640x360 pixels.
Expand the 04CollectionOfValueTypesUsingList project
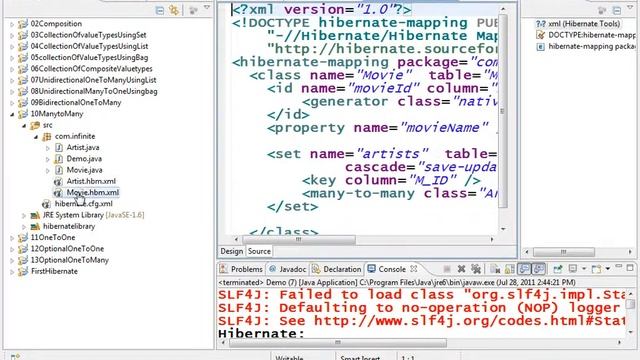tap(12, 47)
